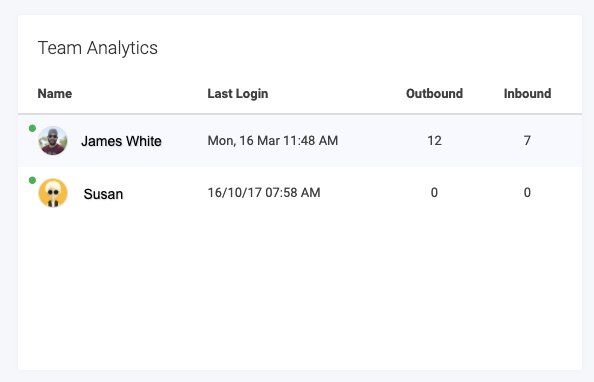Click Susan's yellow cartoon avatar
Screen dimensions: 594x382
click(x=53, y=193)
